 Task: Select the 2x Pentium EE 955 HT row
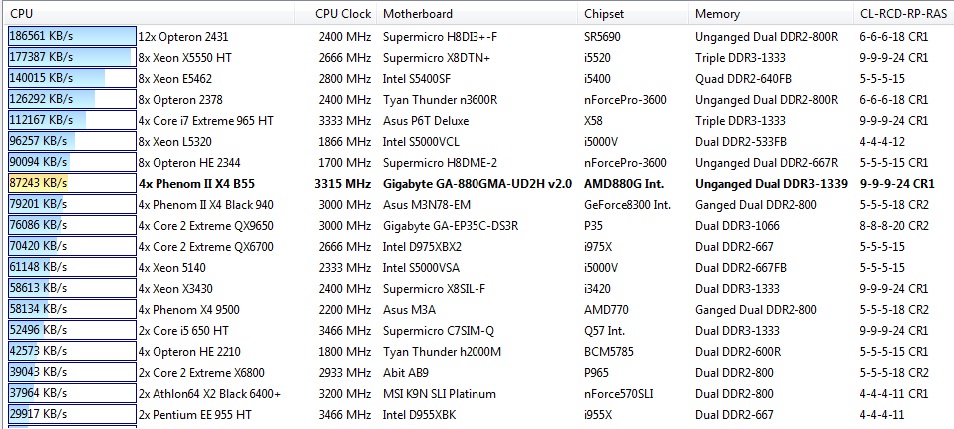195,414
